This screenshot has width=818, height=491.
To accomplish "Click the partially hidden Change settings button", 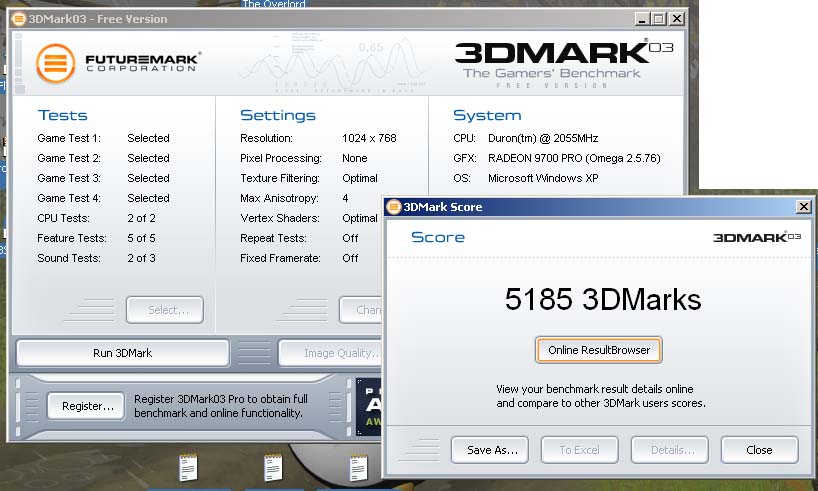I will click(361, 310).
